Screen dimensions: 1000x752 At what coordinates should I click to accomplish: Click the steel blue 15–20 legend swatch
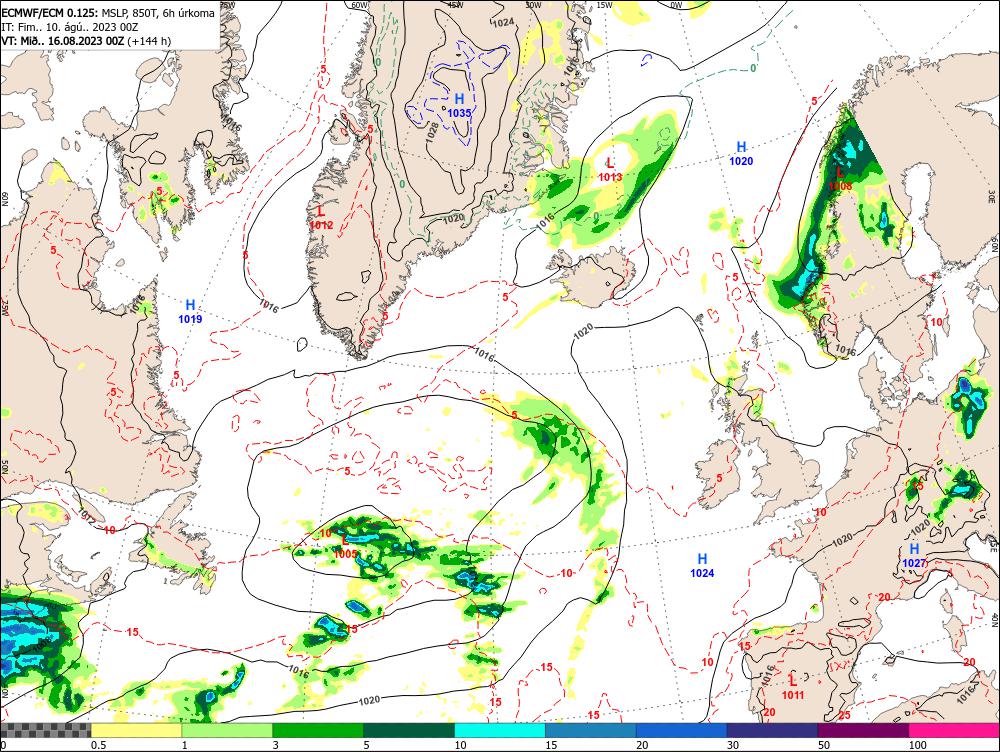(591, 730)
